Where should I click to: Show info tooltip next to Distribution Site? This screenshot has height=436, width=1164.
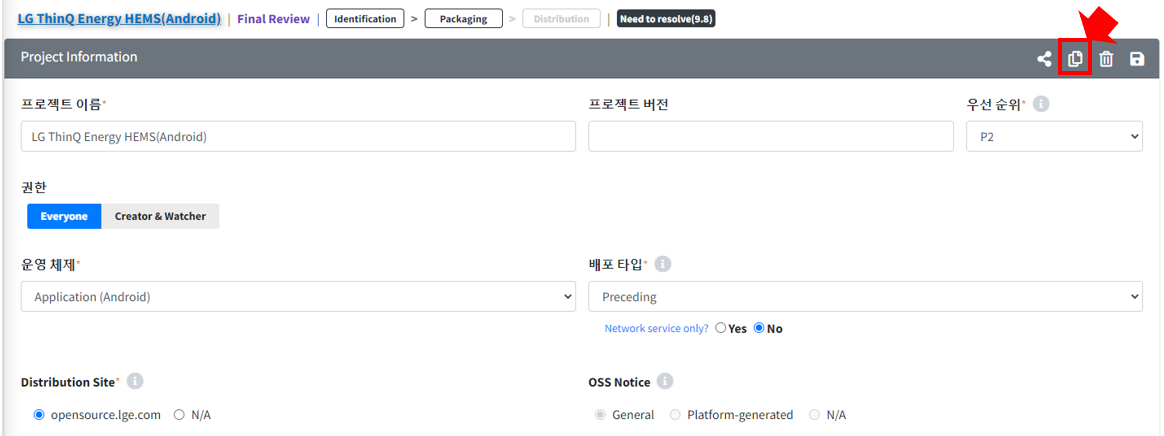point(134,382)
